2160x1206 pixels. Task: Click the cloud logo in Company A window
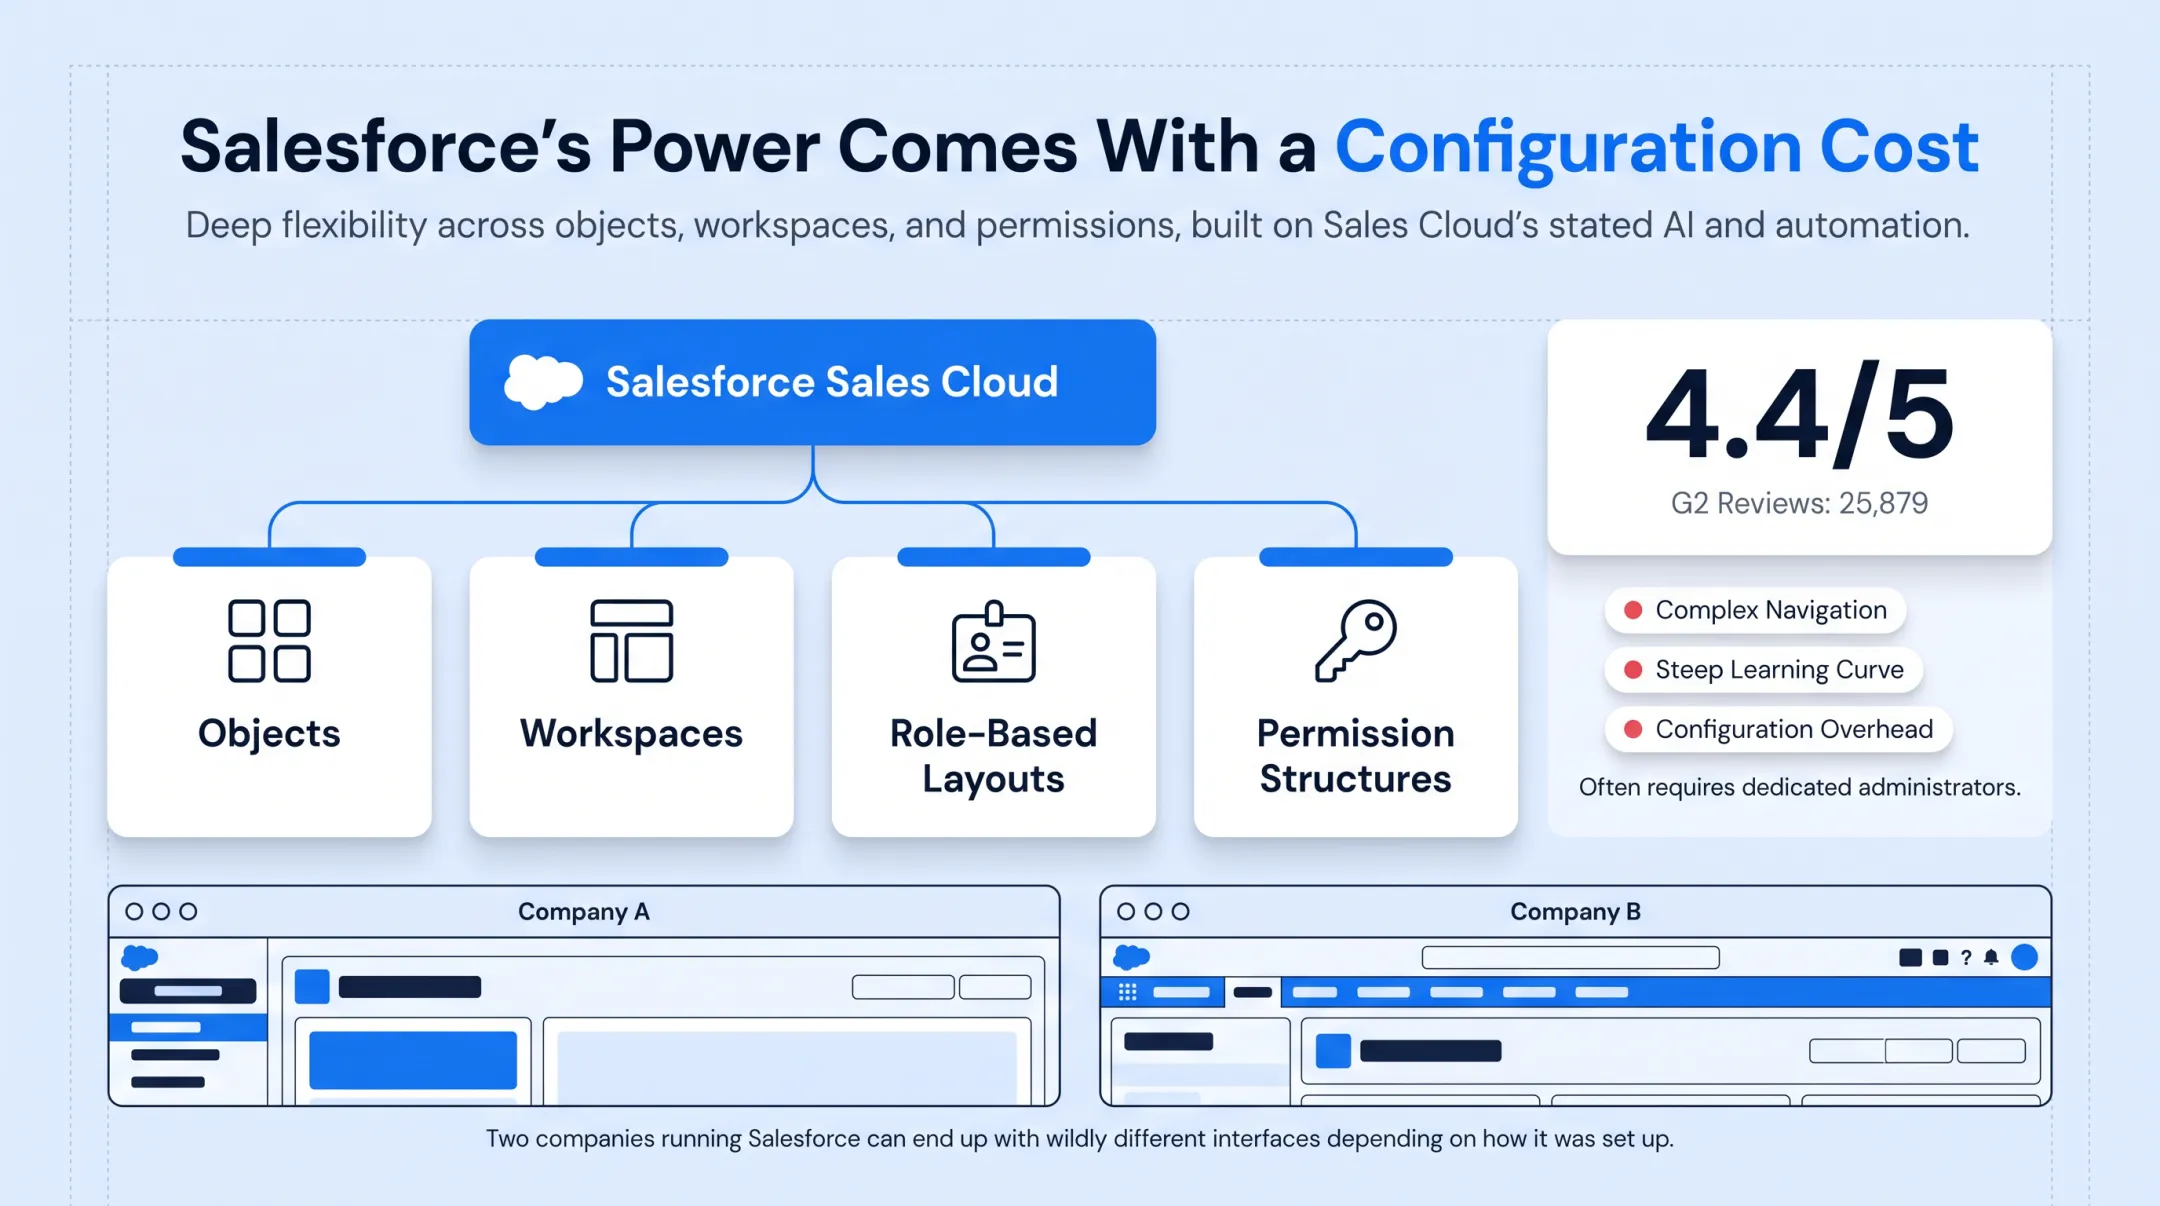tap(139, 957)
